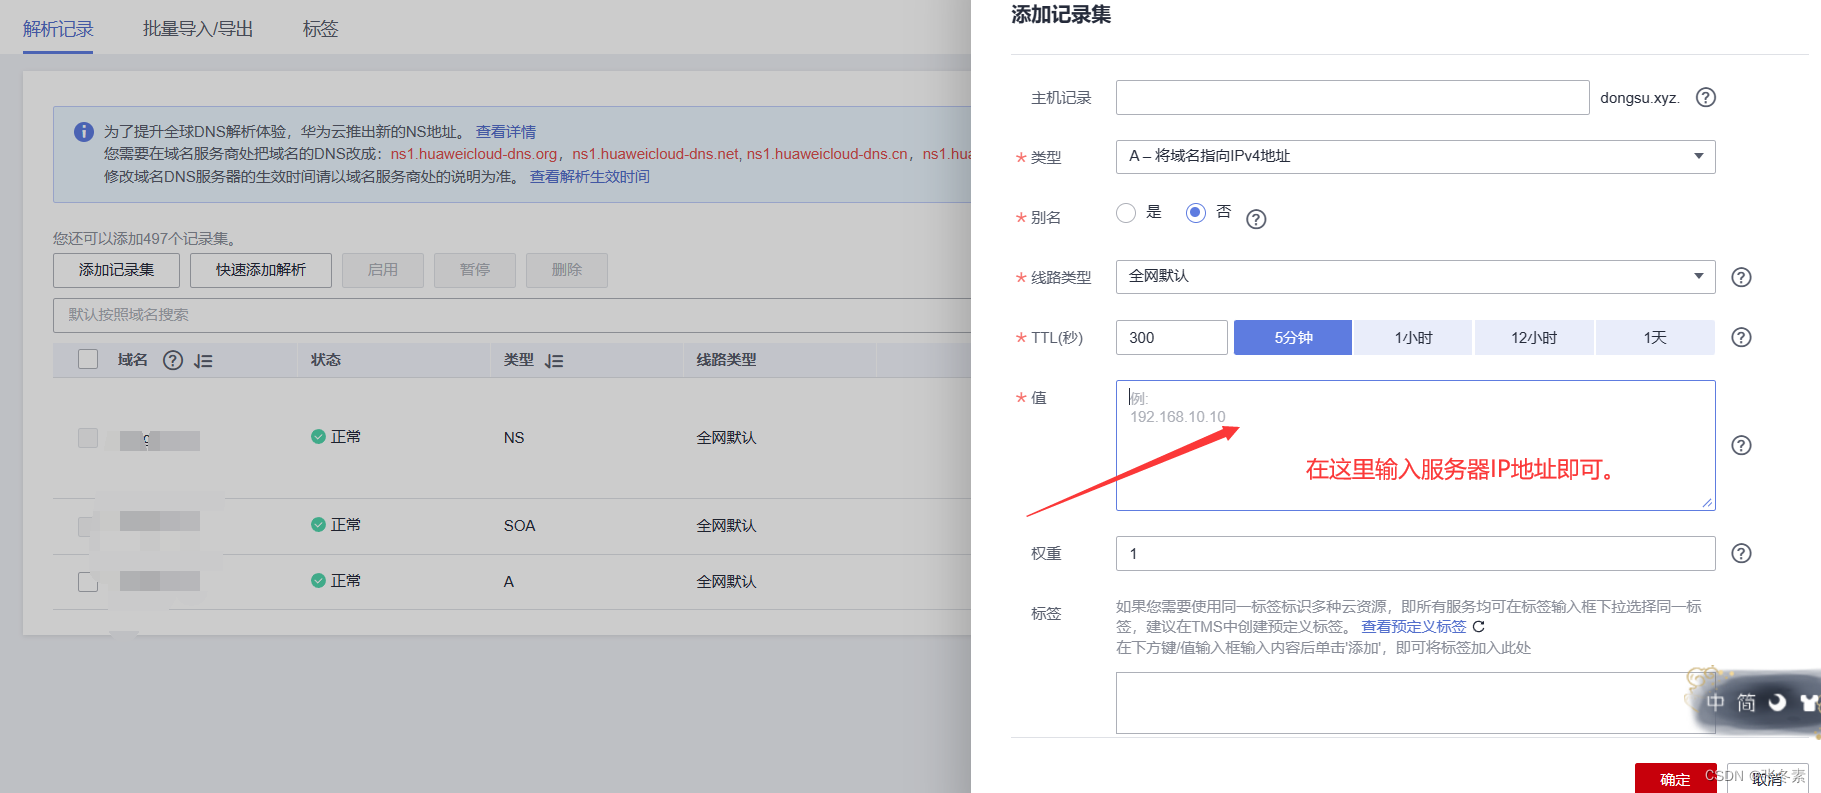Open help icon for TTL setting

click(1741, 337)
